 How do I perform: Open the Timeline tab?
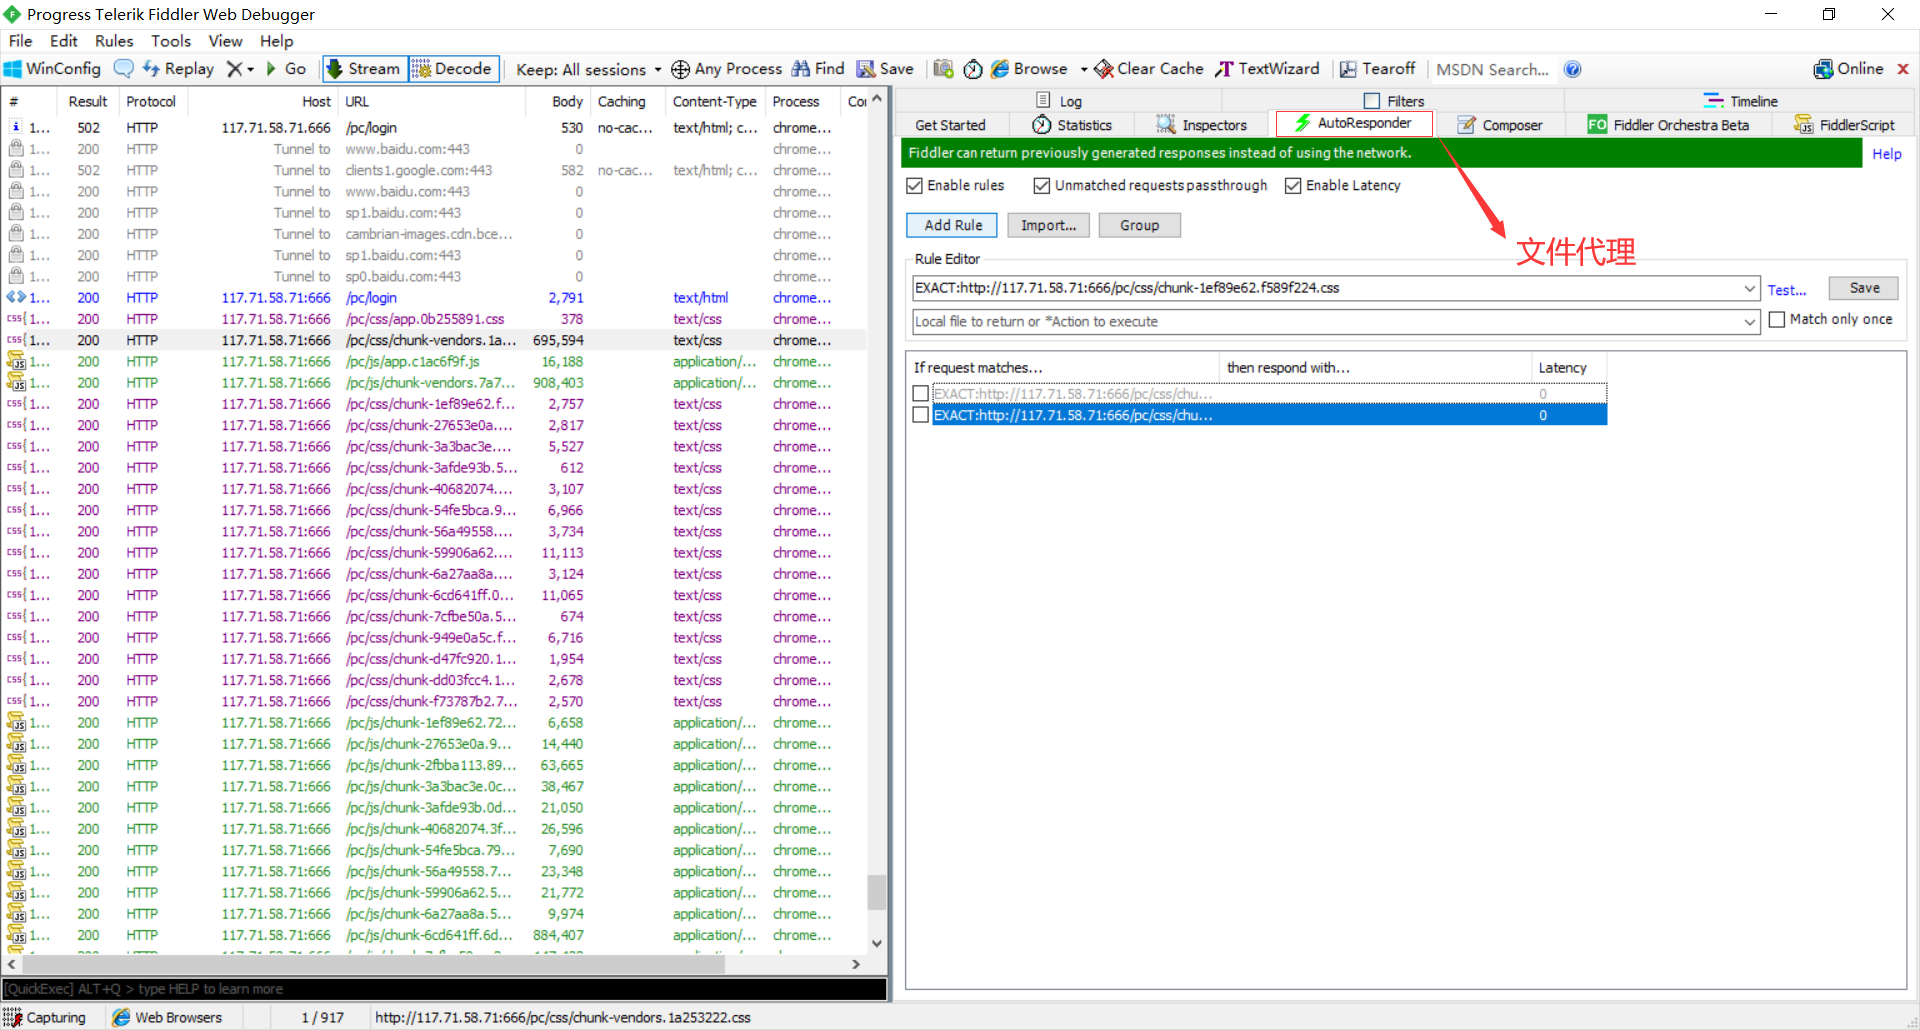pos(1741,101)
